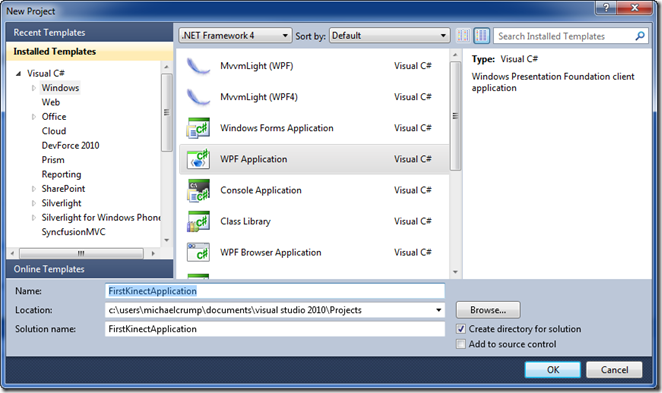This screenshot has width=662, height=393.
Task: Open the dialog Help question-mark button
Action: click(x=606, y=7)
